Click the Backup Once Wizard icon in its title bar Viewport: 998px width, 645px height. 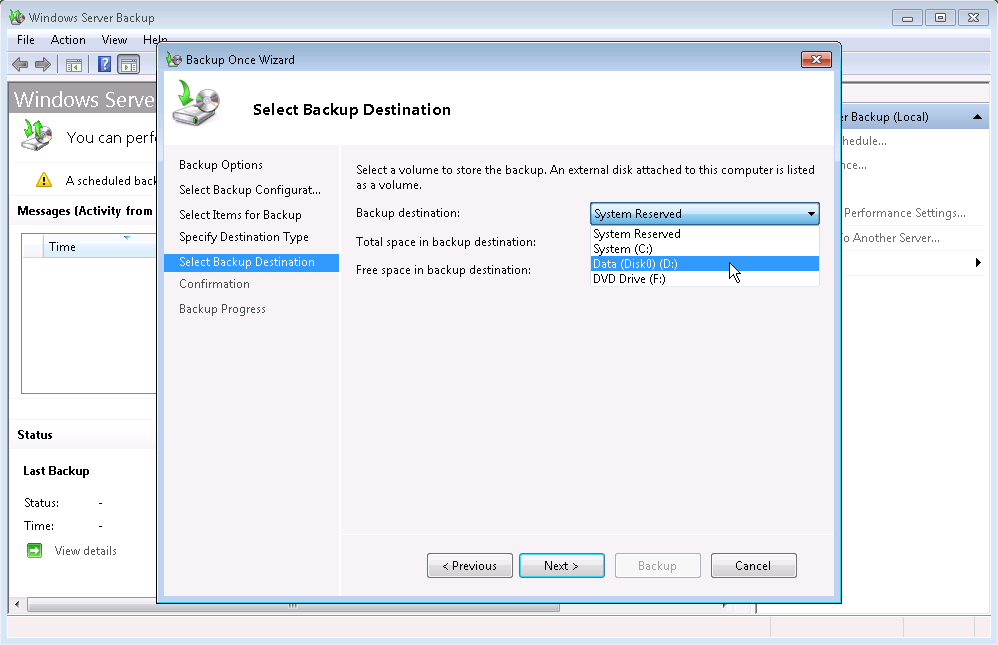click(173, 59)
